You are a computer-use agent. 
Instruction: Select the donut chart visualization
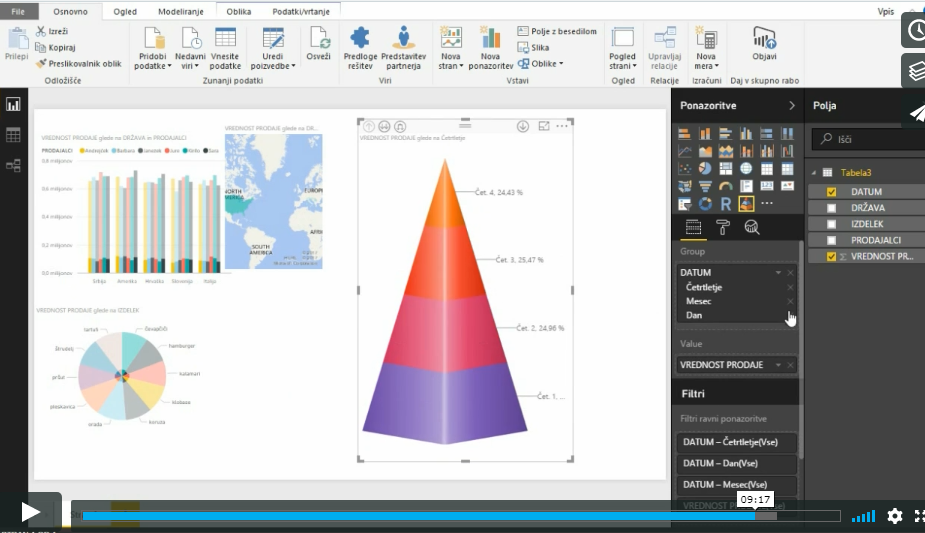(705, 204)
